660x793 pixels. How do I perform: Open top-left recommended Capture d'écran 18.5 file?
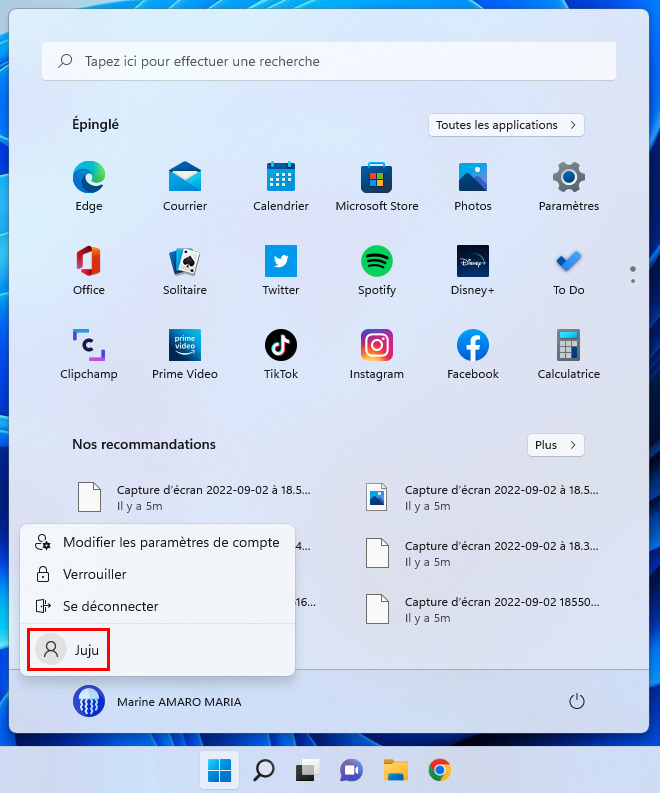194,498
